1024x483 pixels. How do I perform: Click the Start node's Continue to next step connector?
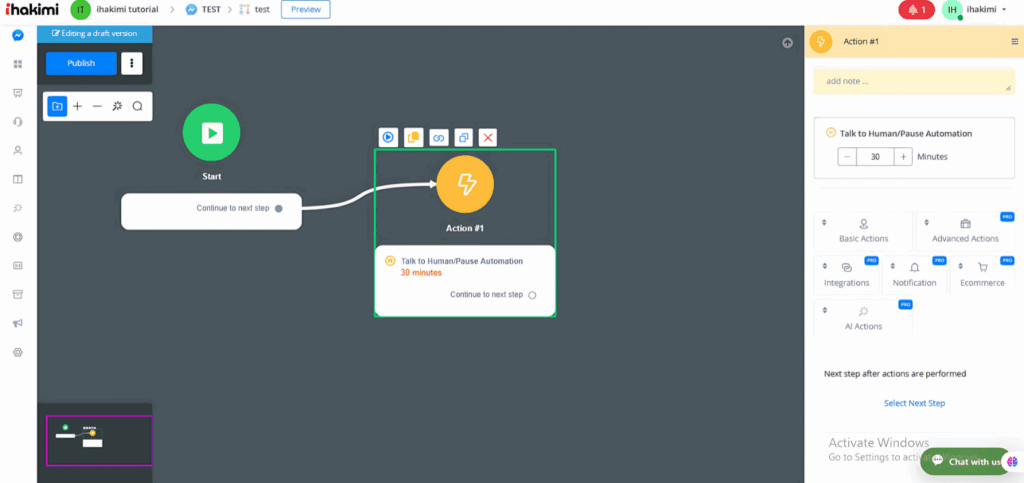coord(279,208)
